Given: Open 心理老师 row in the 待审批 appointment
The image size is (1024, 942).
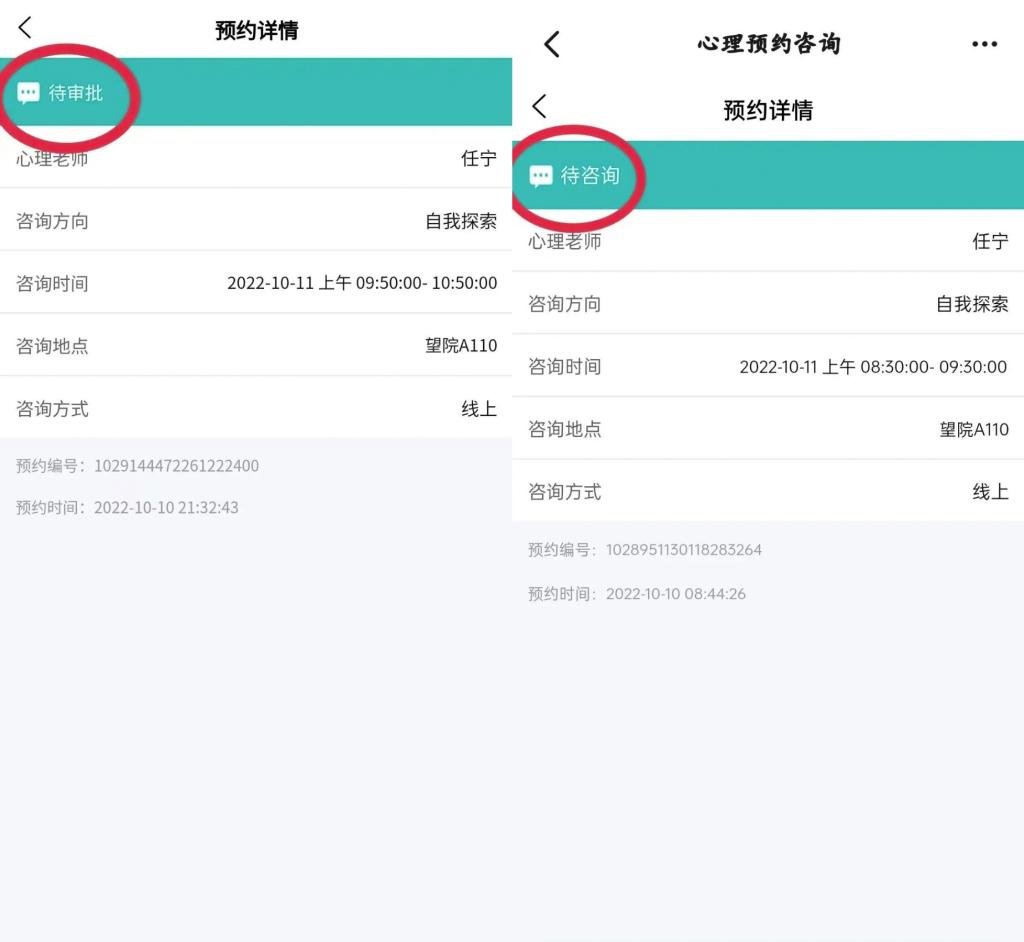Looking at the screenshot, I should point(256,158).
